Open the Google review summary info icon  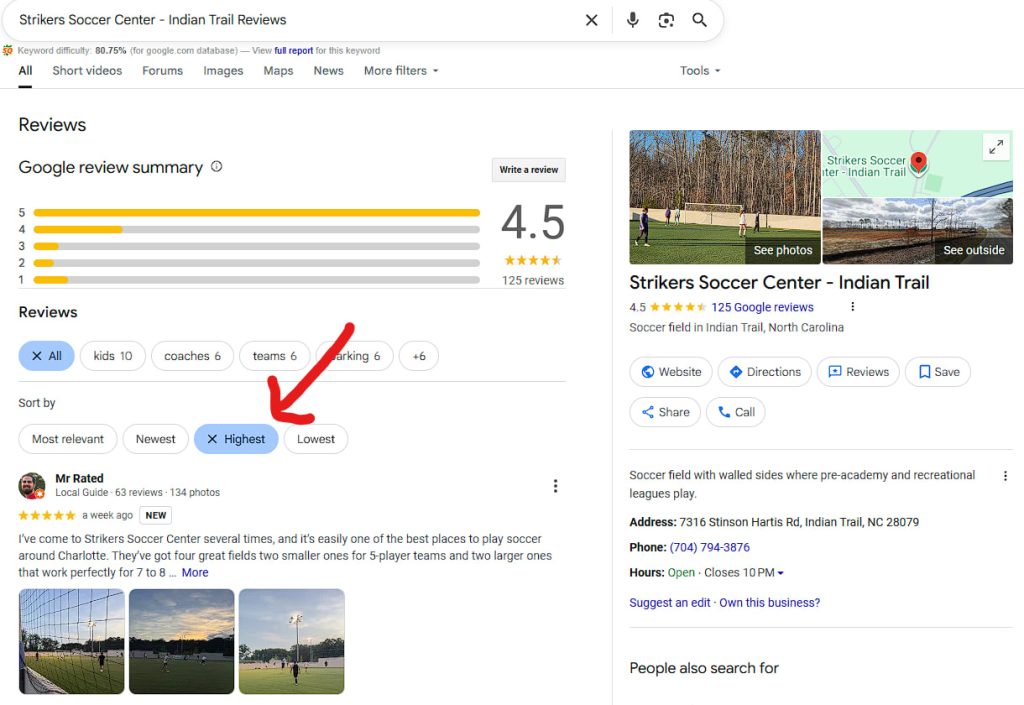[216, 166]
